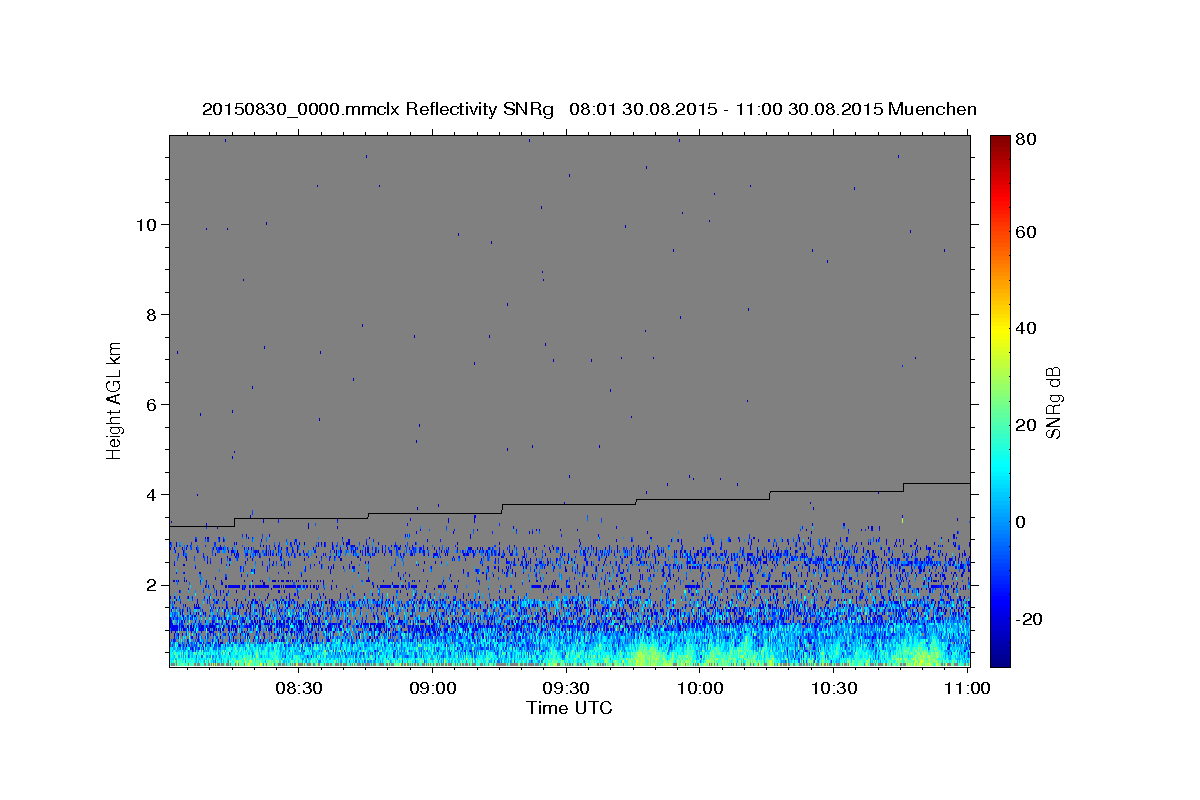This screenshot has height=800, width=1200.
Task: Click the height tick label 6
Action: 153,404
